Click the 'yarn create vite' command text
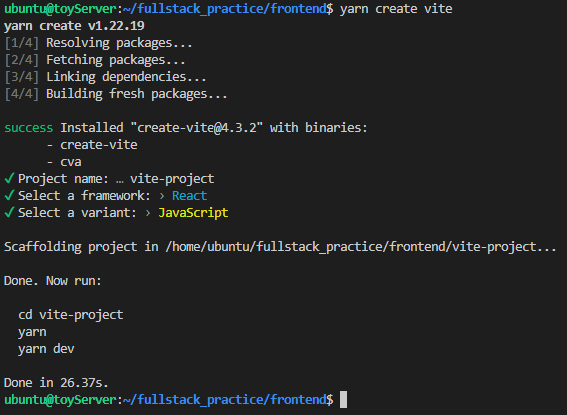The image size is (567, 415). 396,9
